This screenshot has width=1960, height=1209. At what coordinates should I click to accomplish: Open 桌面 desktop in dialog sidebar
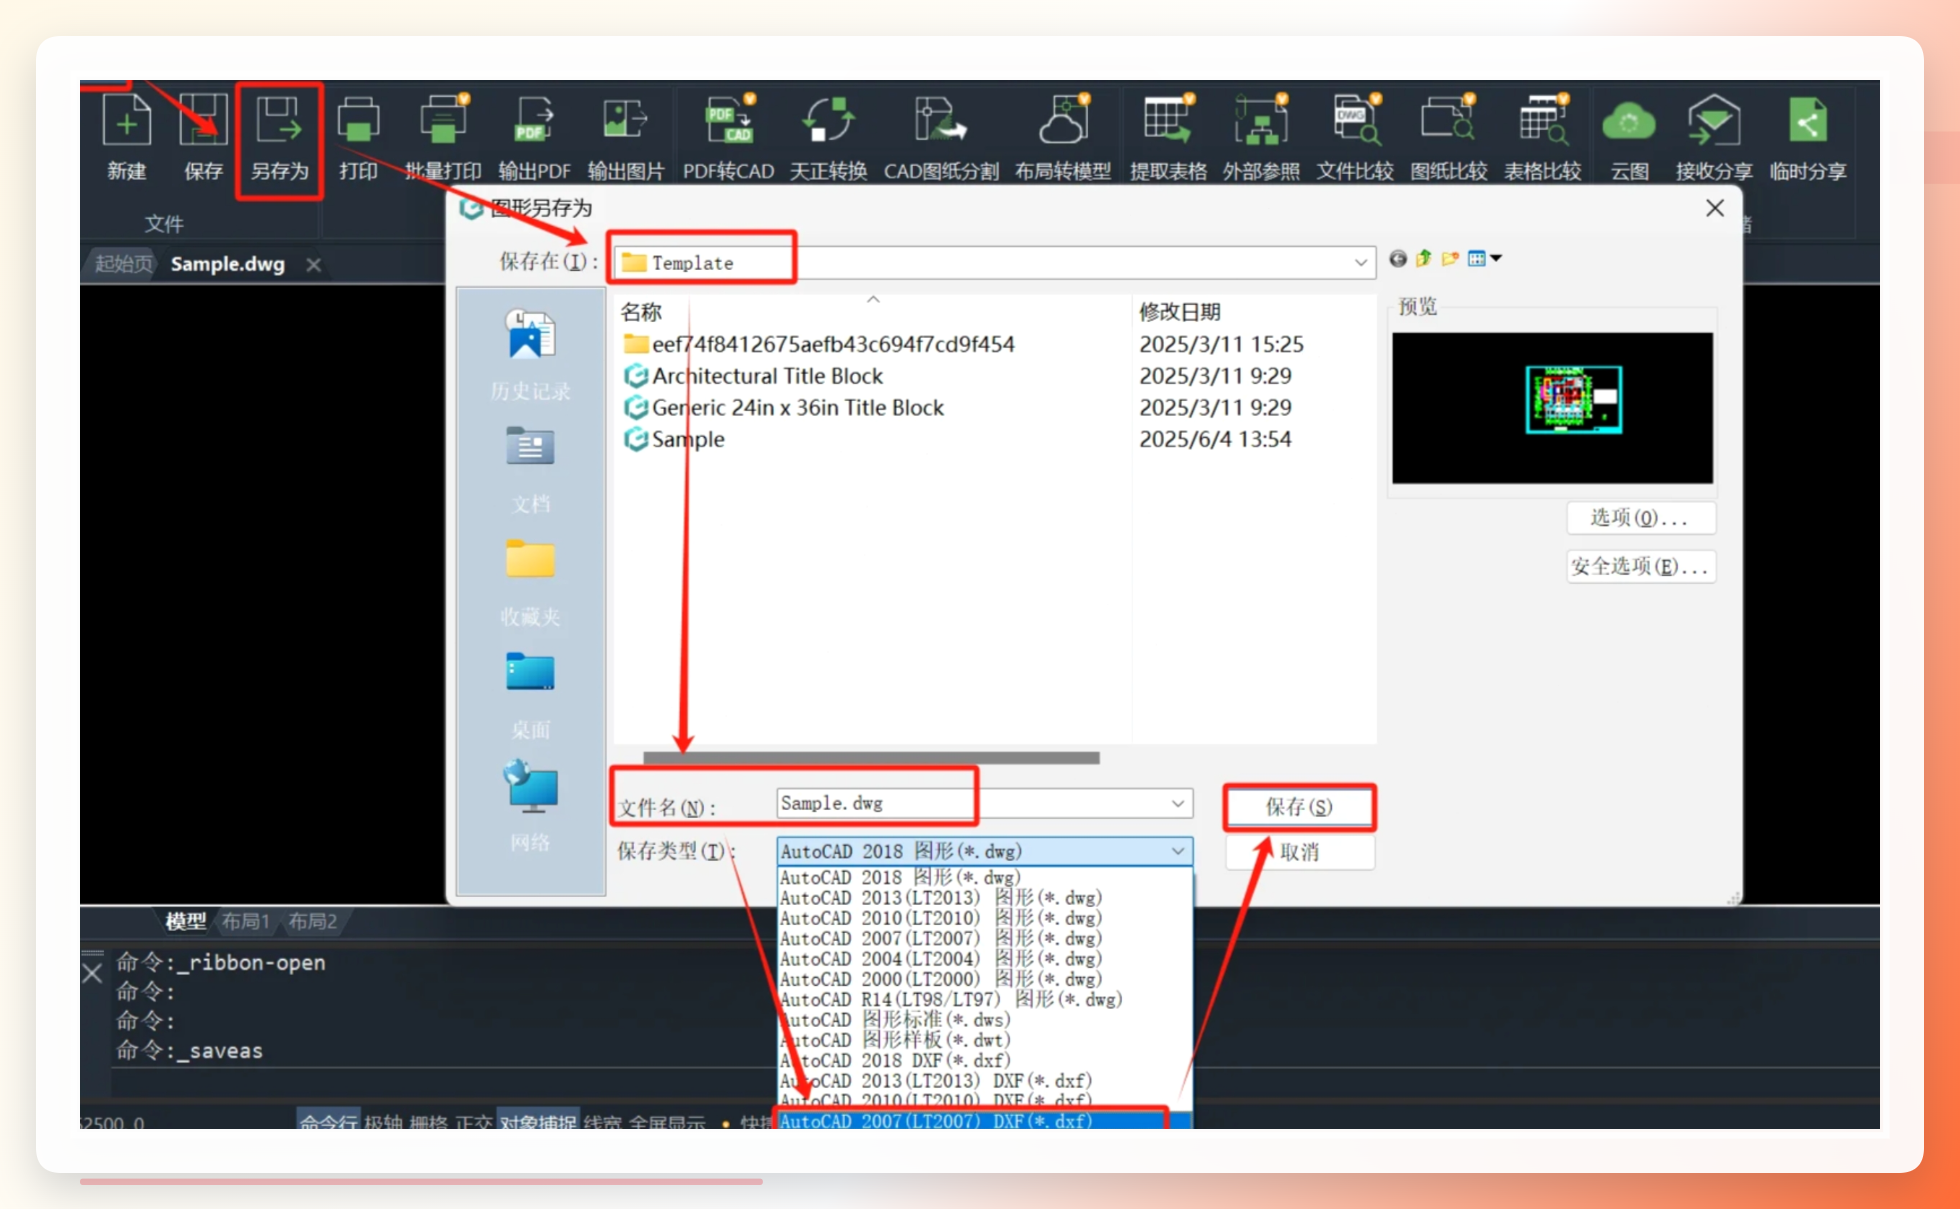coord(531,695)
